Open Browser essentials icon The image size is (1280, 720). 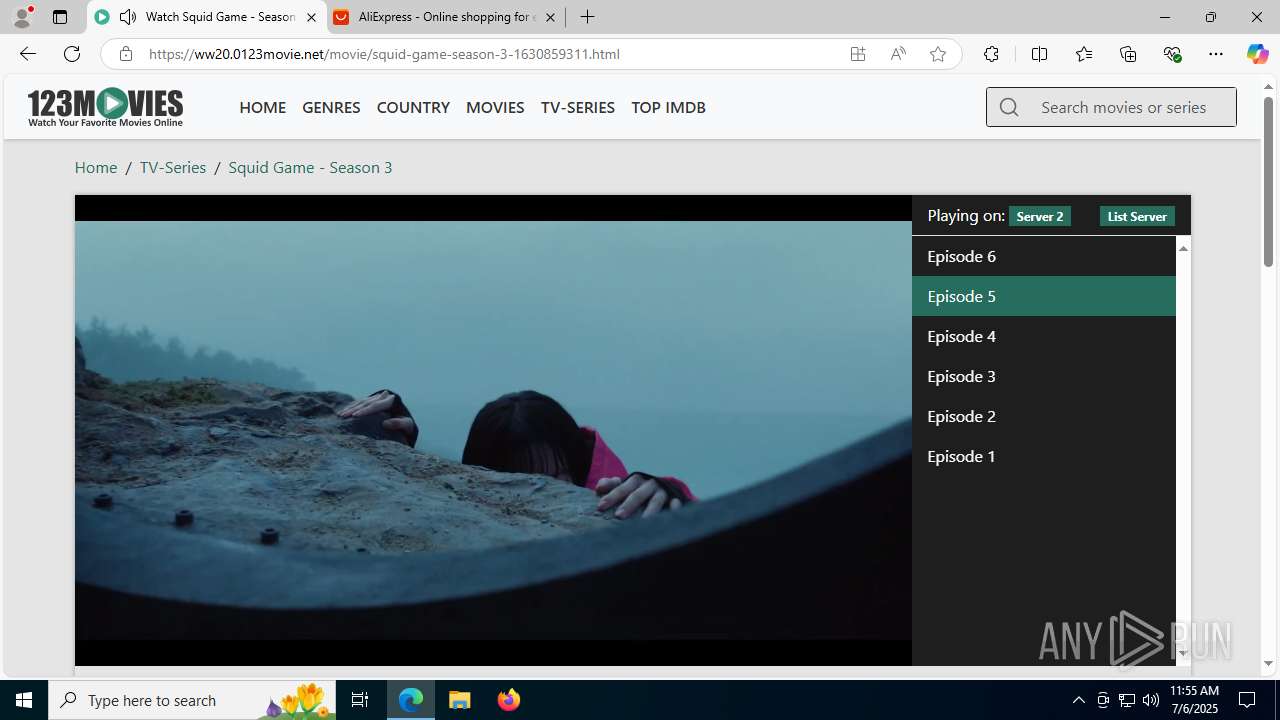(x=1172, y=54)
